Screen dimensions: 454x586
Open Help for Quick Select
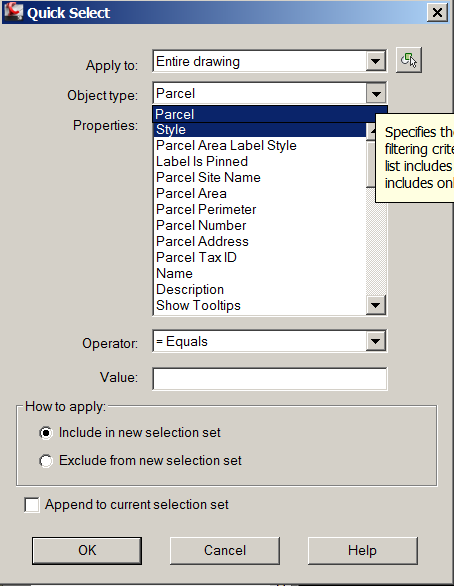point(362,550)
